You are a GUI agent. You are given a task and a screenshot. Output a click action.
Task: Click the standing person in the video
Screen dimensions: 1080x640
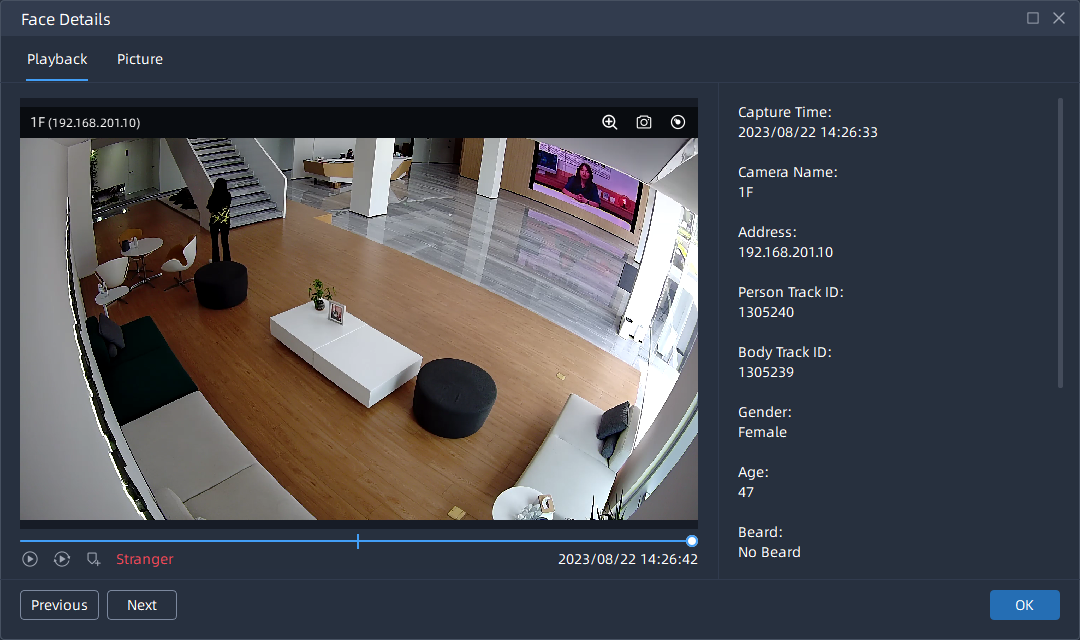click(x=219, y=220)
